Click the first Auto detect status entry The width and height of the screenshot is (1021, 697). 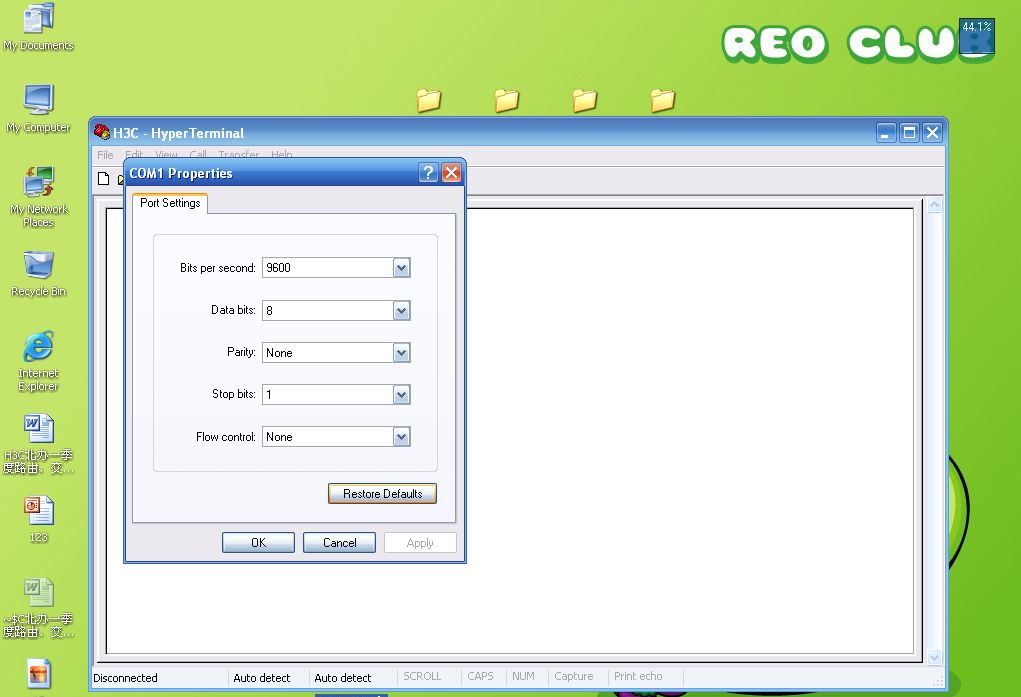(x=262, y=678)
